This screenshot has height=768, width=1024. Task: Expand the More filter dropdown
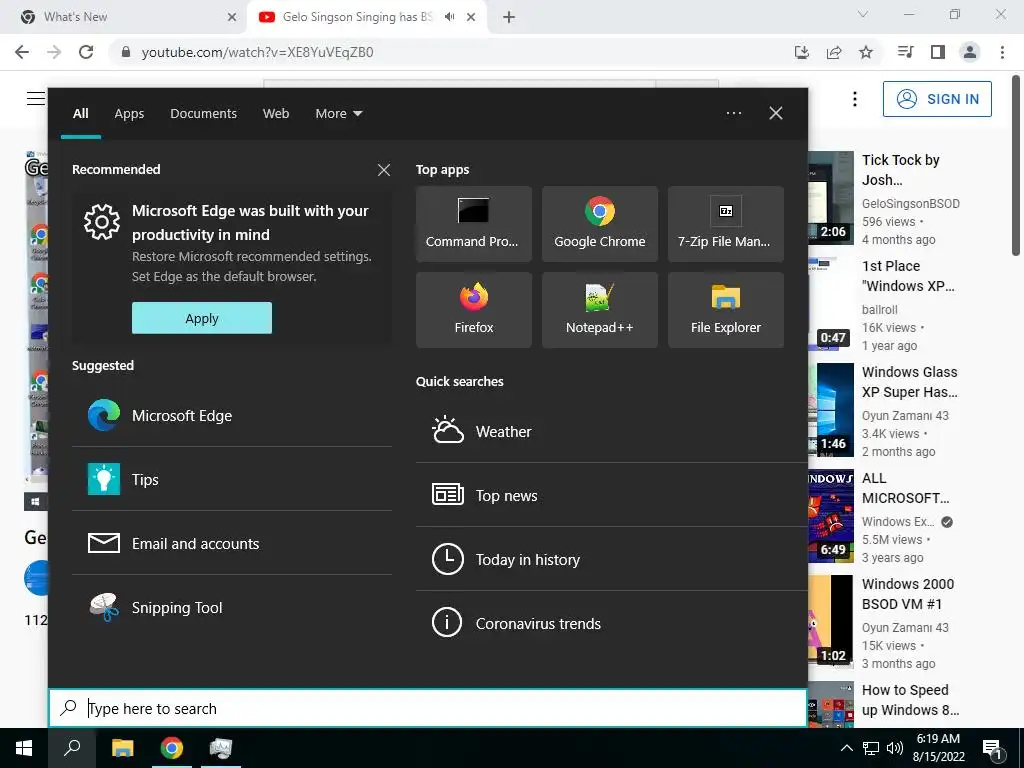click(x=338, y=114)
